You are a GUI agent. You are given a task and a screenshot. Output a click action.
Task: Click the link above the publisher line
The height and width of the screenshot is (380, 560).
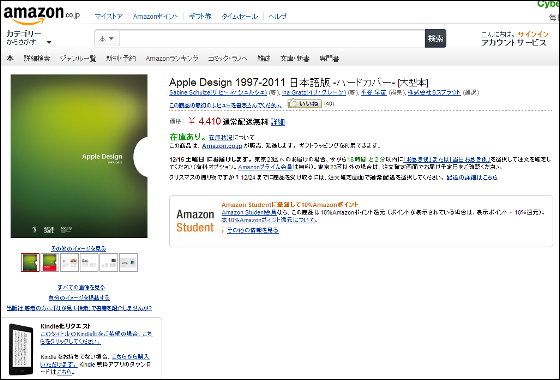click(x=79, y=298)
